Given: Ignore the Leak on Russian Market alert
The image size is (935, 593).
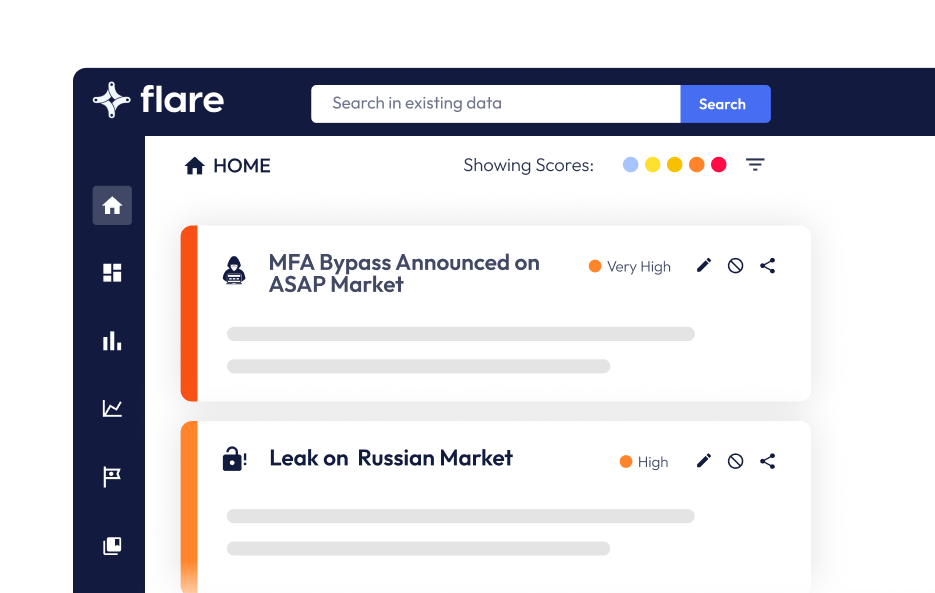Looking at the screenshot, I should (x=735, y=461).
